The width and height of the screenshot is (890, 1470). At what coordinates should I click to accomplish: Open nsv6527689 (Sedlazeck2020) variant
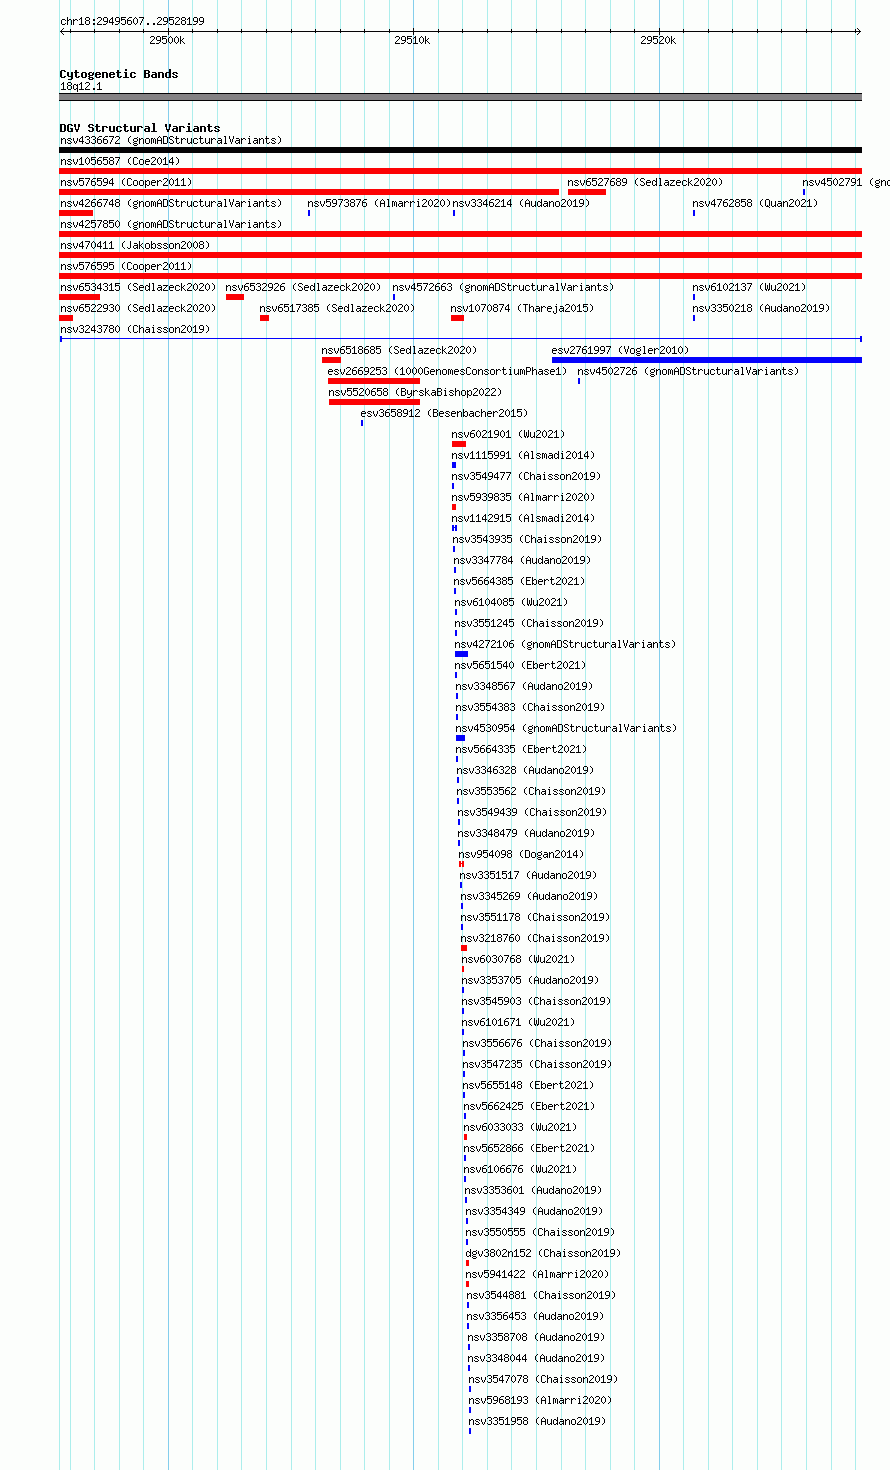(644, 182)
